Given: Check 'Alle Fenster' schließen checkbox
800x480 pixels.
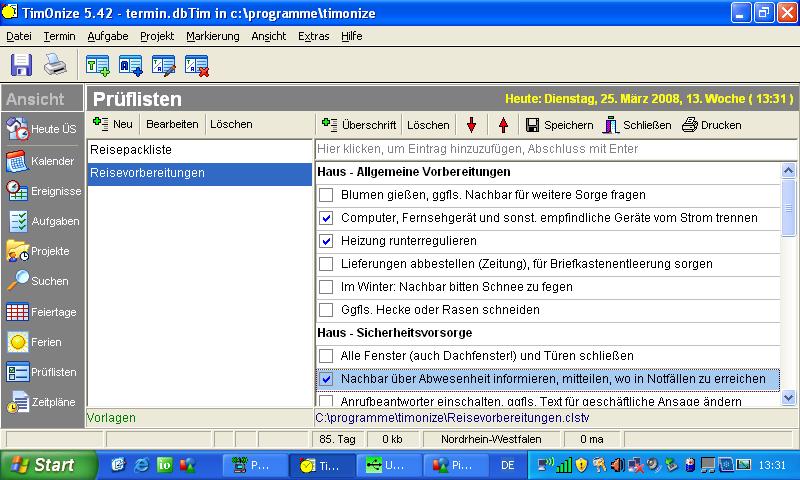Looking at the screenshot, I should click(x=326, y=356).
